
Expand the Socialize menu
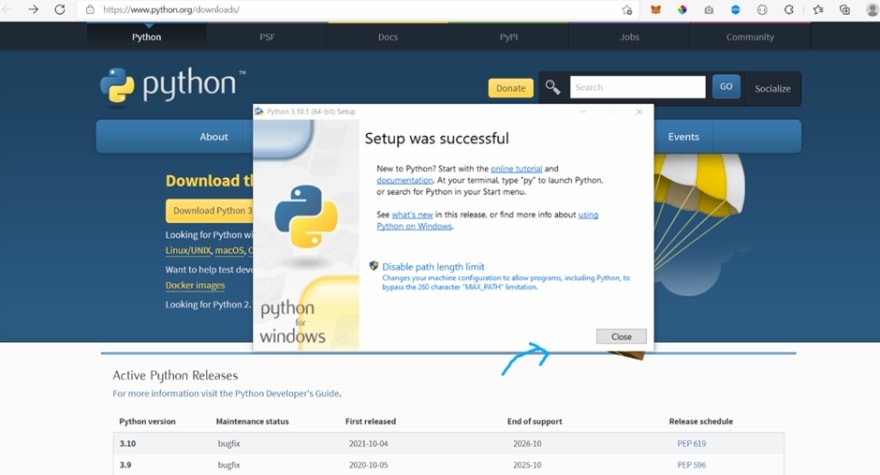[772, 89]
